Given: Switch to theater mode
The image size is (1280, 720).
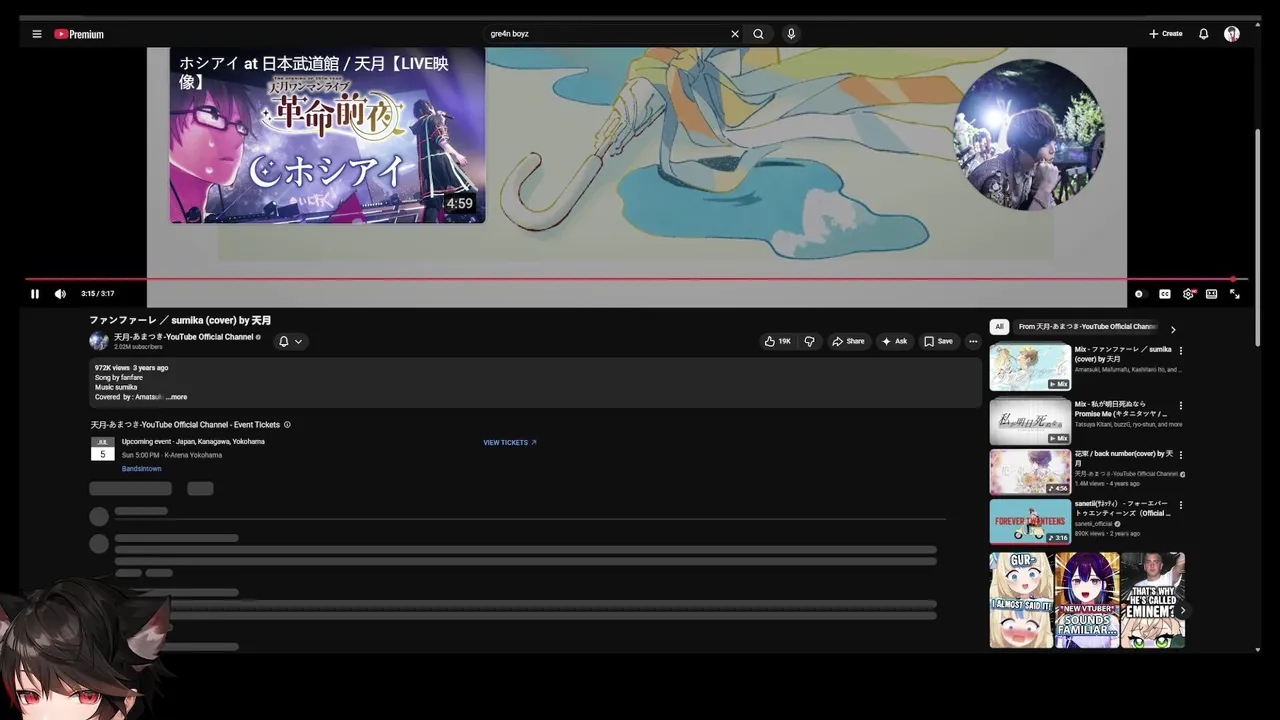Looking at the screenshot, I should (x=1211, y=294).
